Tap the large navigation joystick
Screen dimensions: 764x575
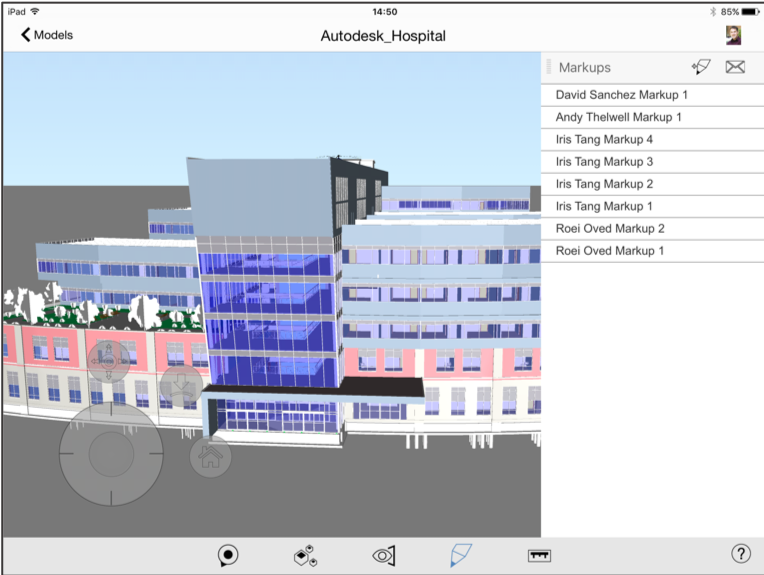click(111, 454)
